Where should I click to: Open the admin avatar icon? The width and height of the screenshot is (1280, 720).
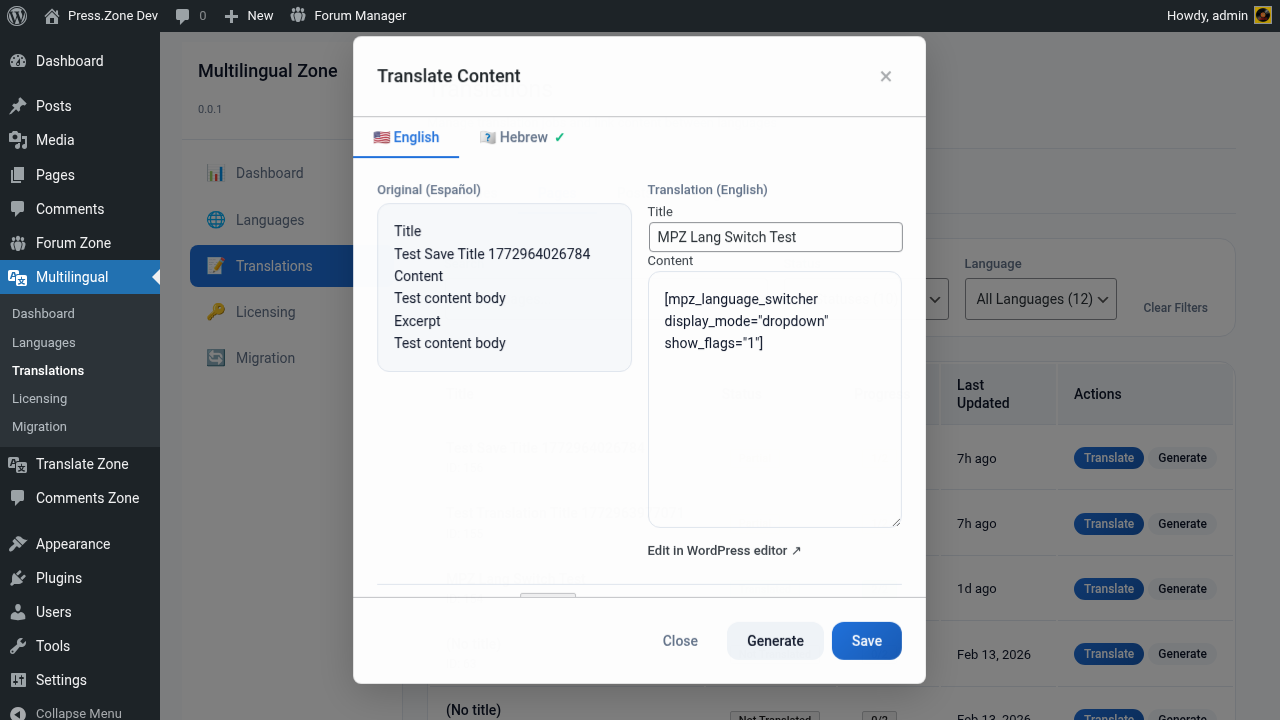1263,16
